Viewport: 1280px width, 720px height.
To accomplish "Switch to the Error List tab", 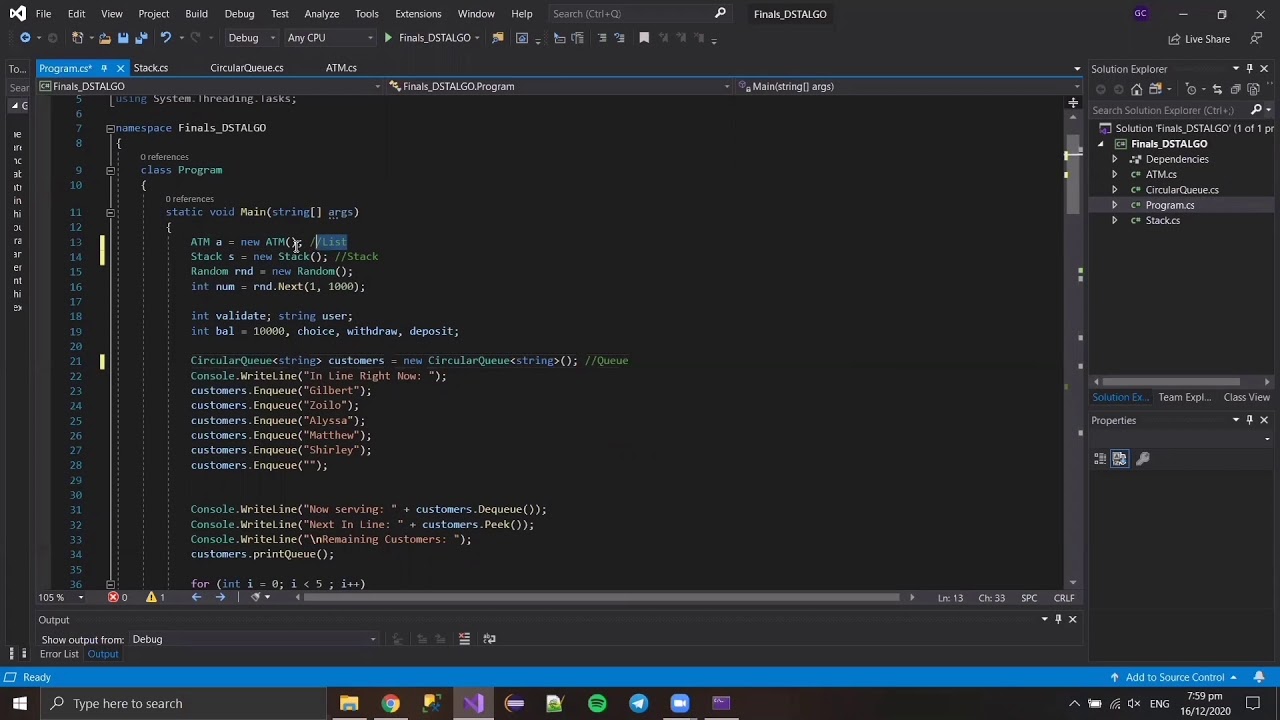I will point(59,654).
